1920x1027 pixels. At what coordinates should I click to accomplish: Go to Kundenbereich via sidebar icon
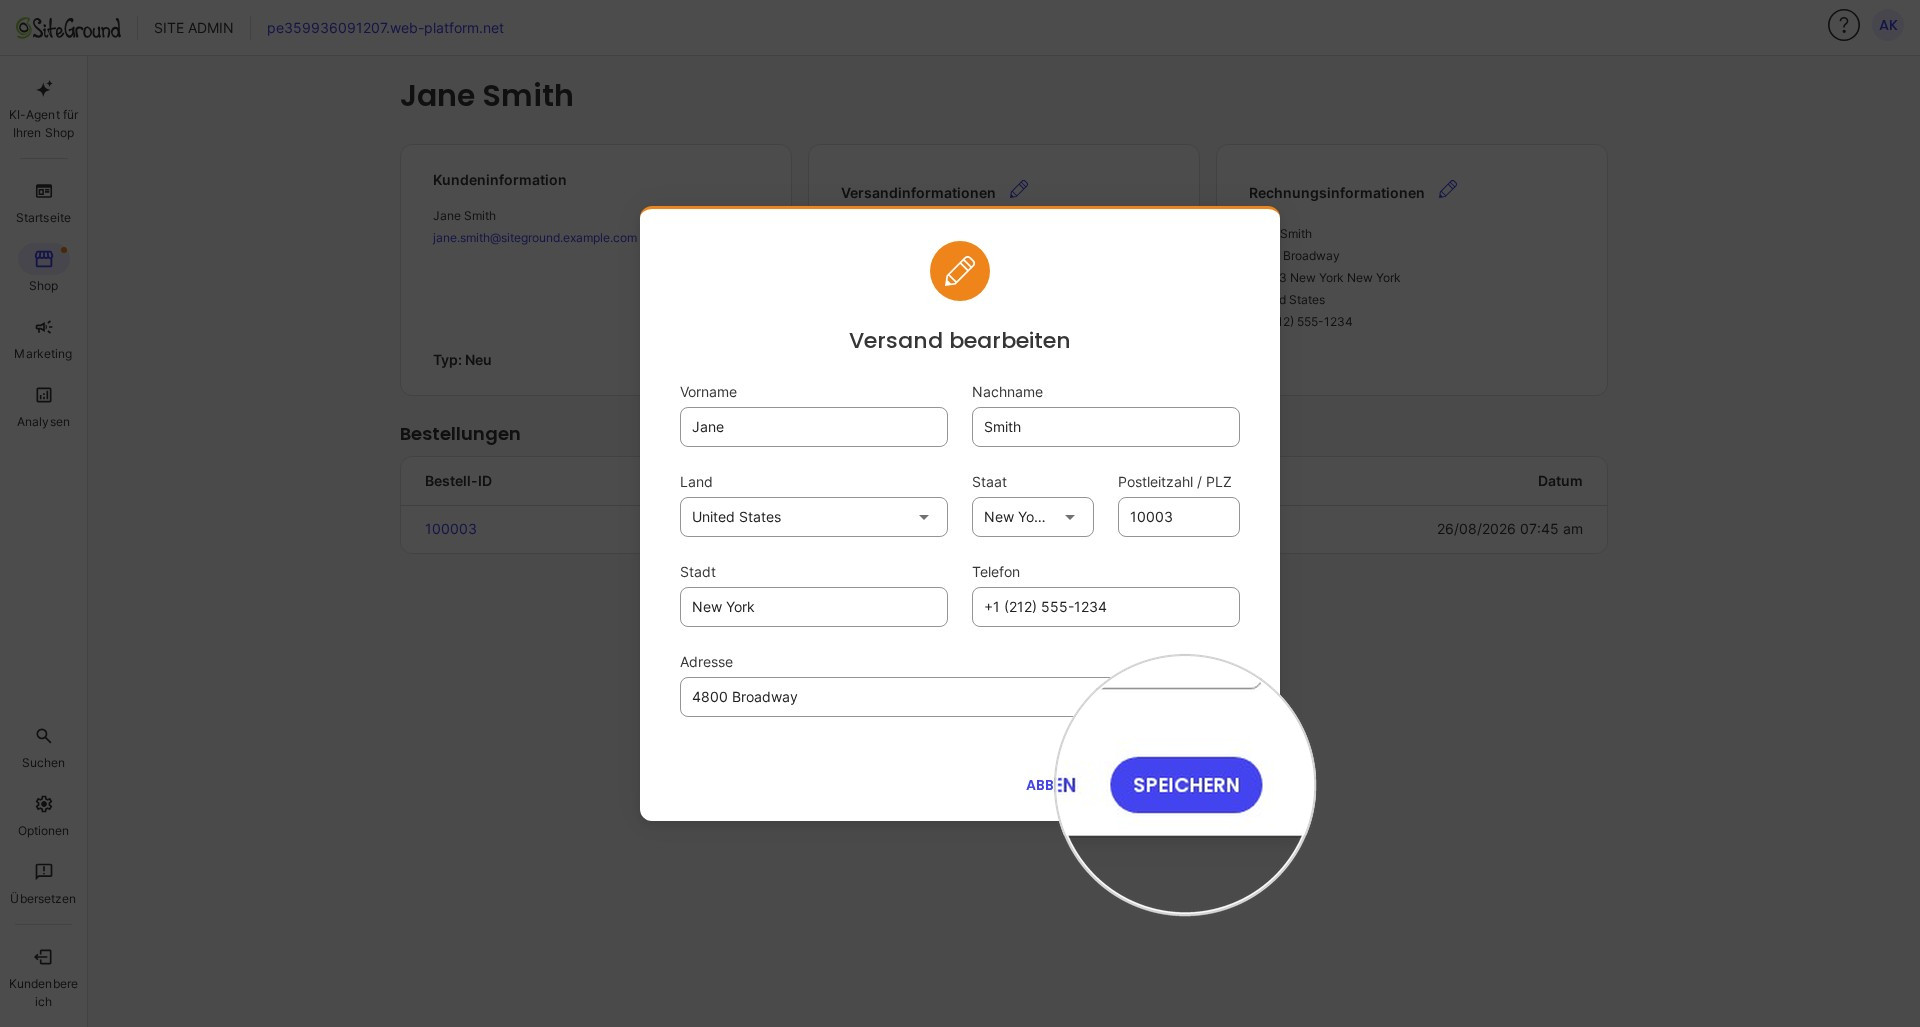43,957
